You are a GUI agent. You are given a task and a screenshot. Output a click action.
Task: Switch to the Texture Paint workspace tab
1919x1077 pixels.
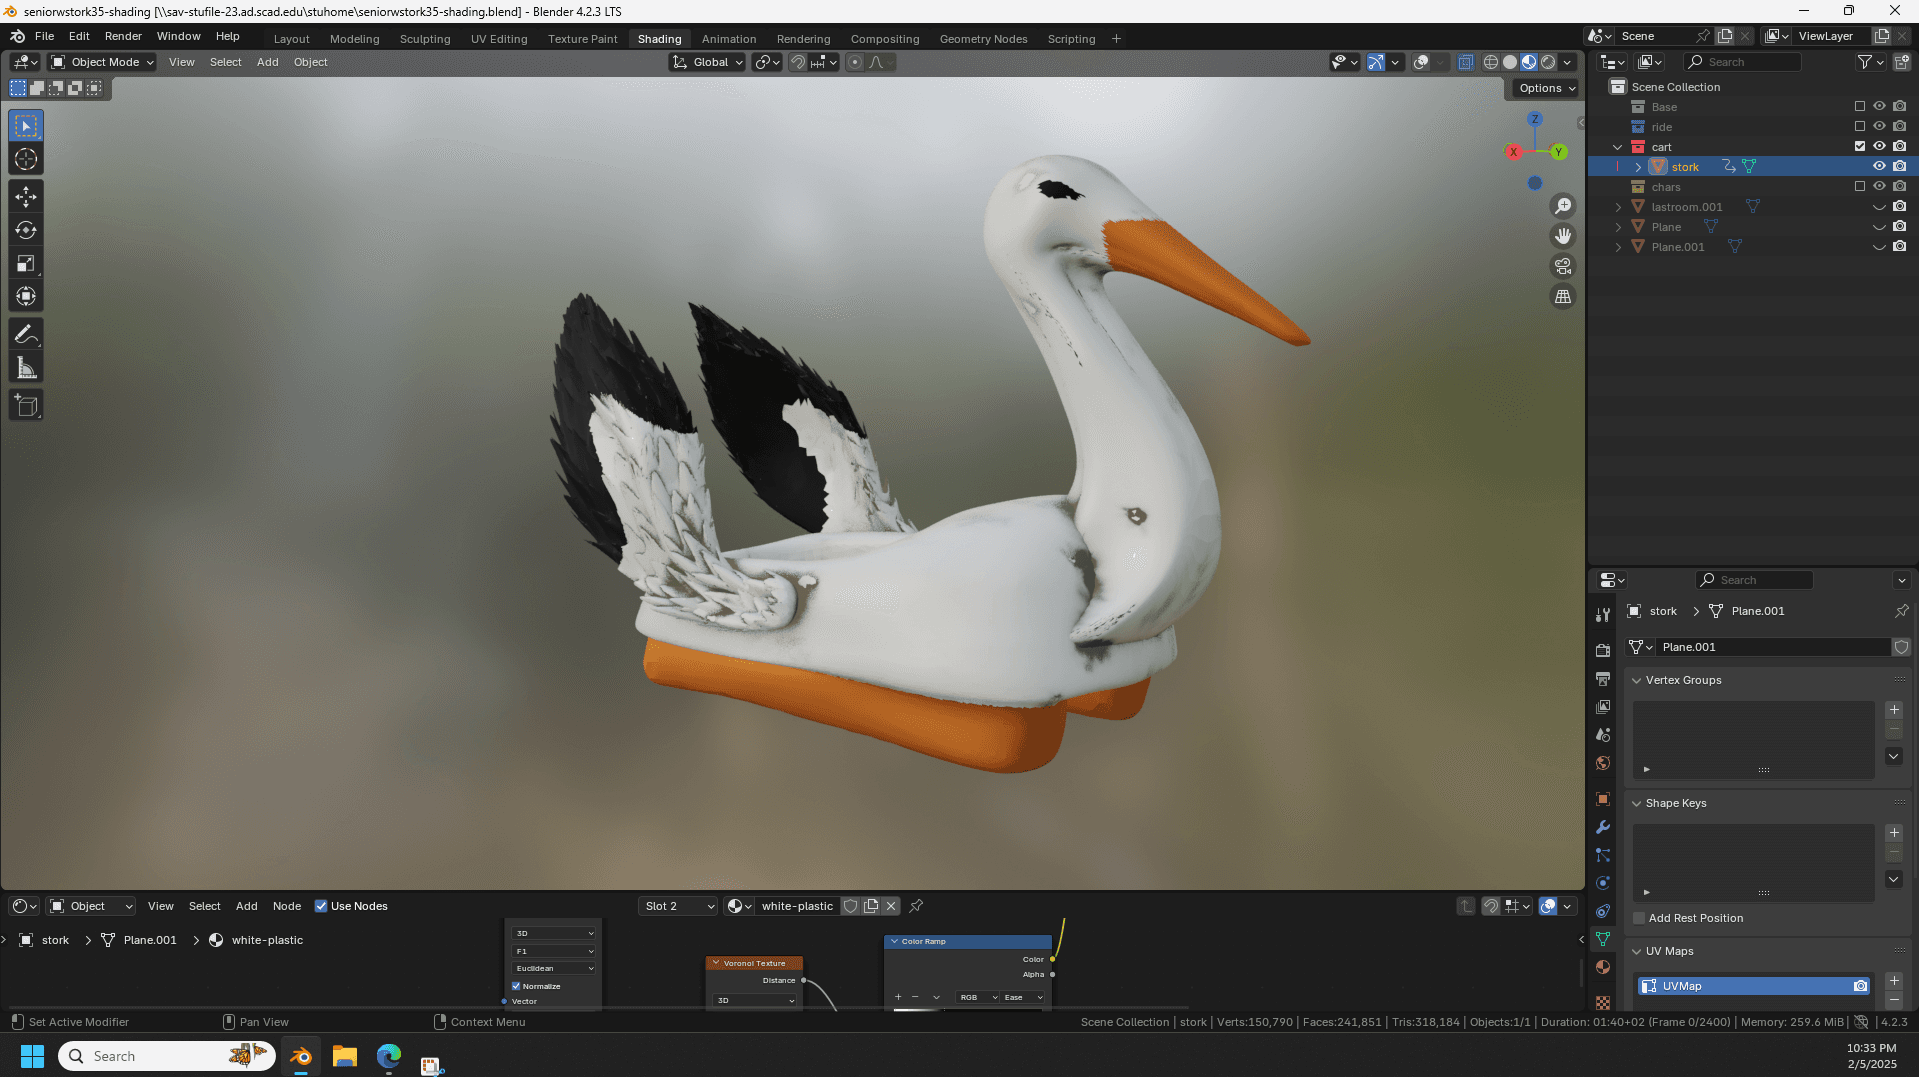click(x=582, y=39)
